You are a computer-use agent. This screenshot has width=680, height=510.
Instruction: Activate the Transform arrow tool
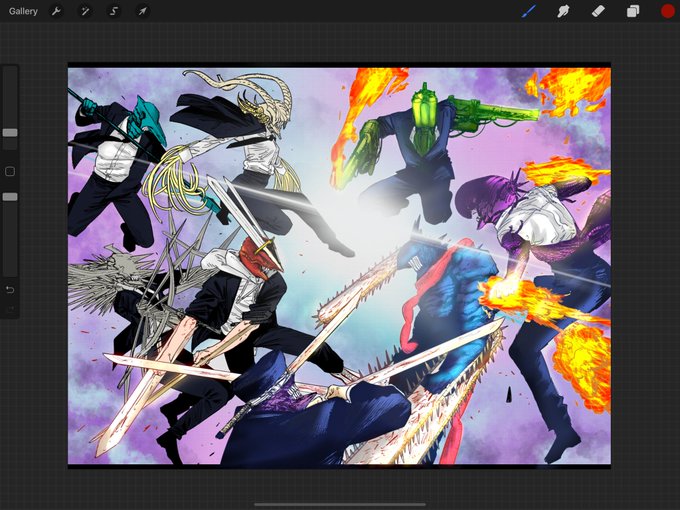[x=142, y=11]
